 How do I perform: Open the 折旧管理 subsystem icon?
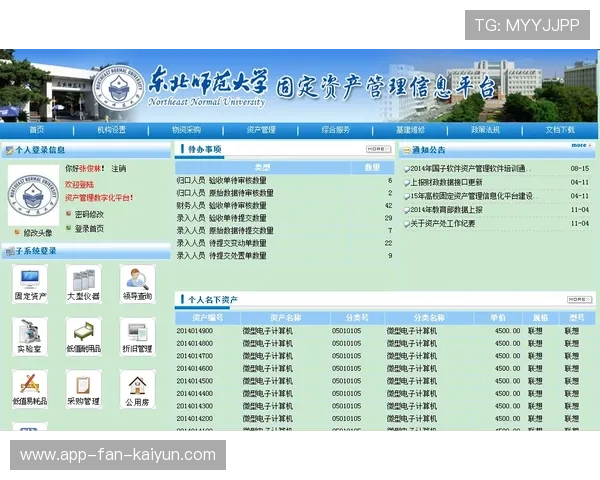[137, 336]
